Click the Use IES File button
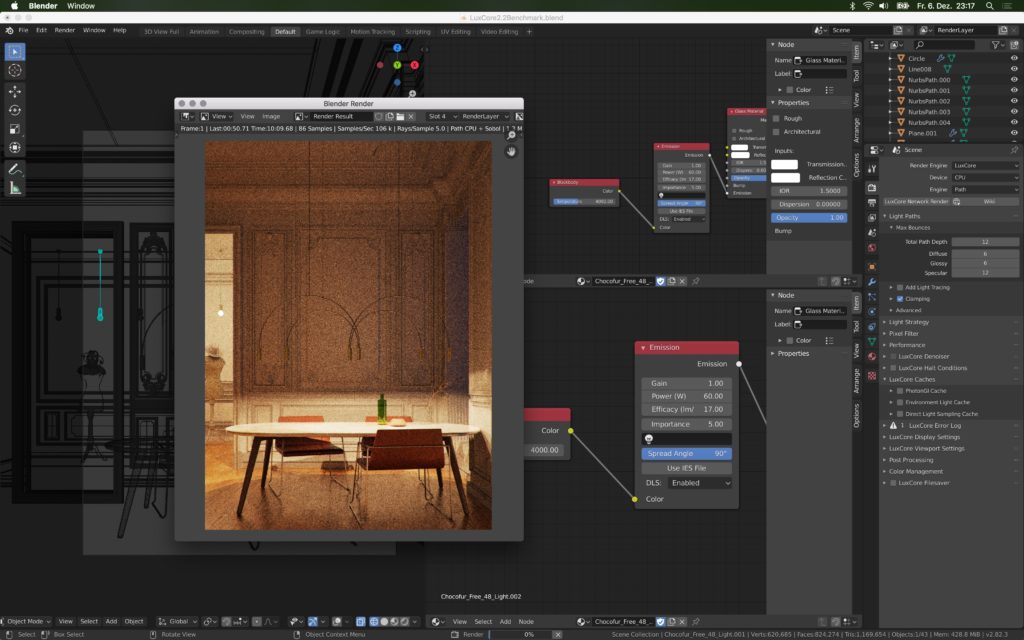The image size is (1024, 640). point(686,468)
